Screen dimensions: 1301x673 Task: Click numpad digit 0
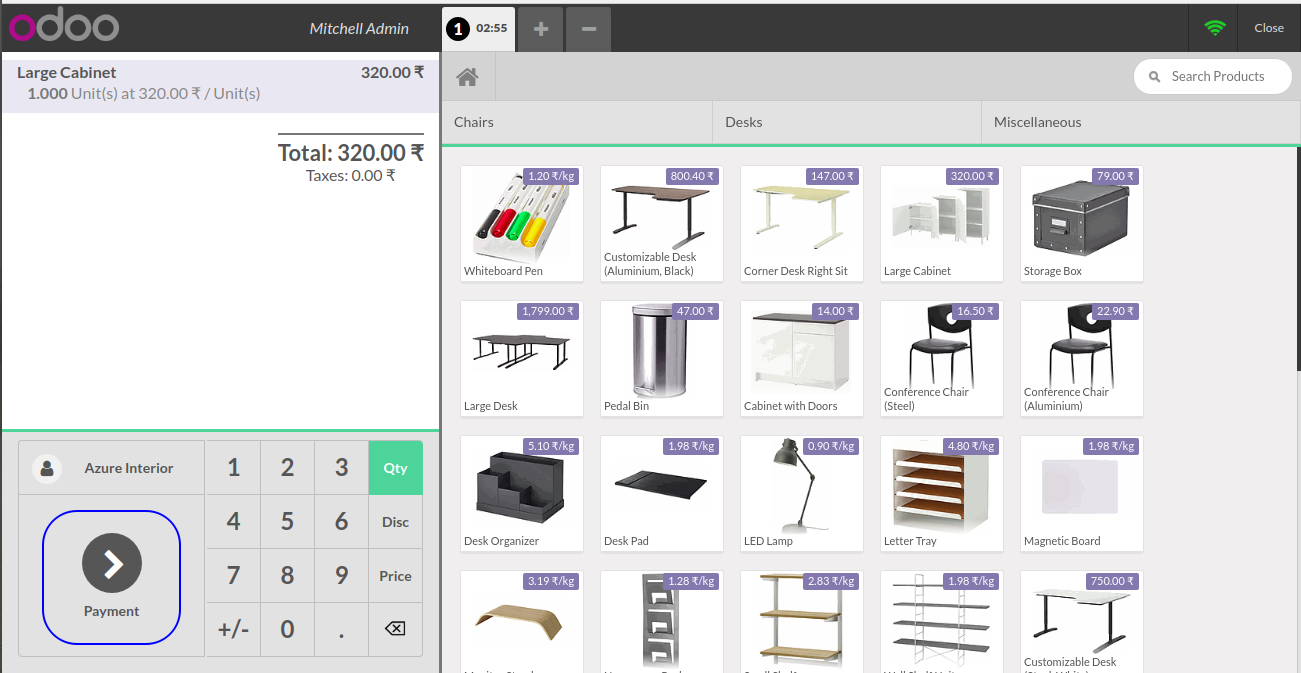tap(287, 629)
